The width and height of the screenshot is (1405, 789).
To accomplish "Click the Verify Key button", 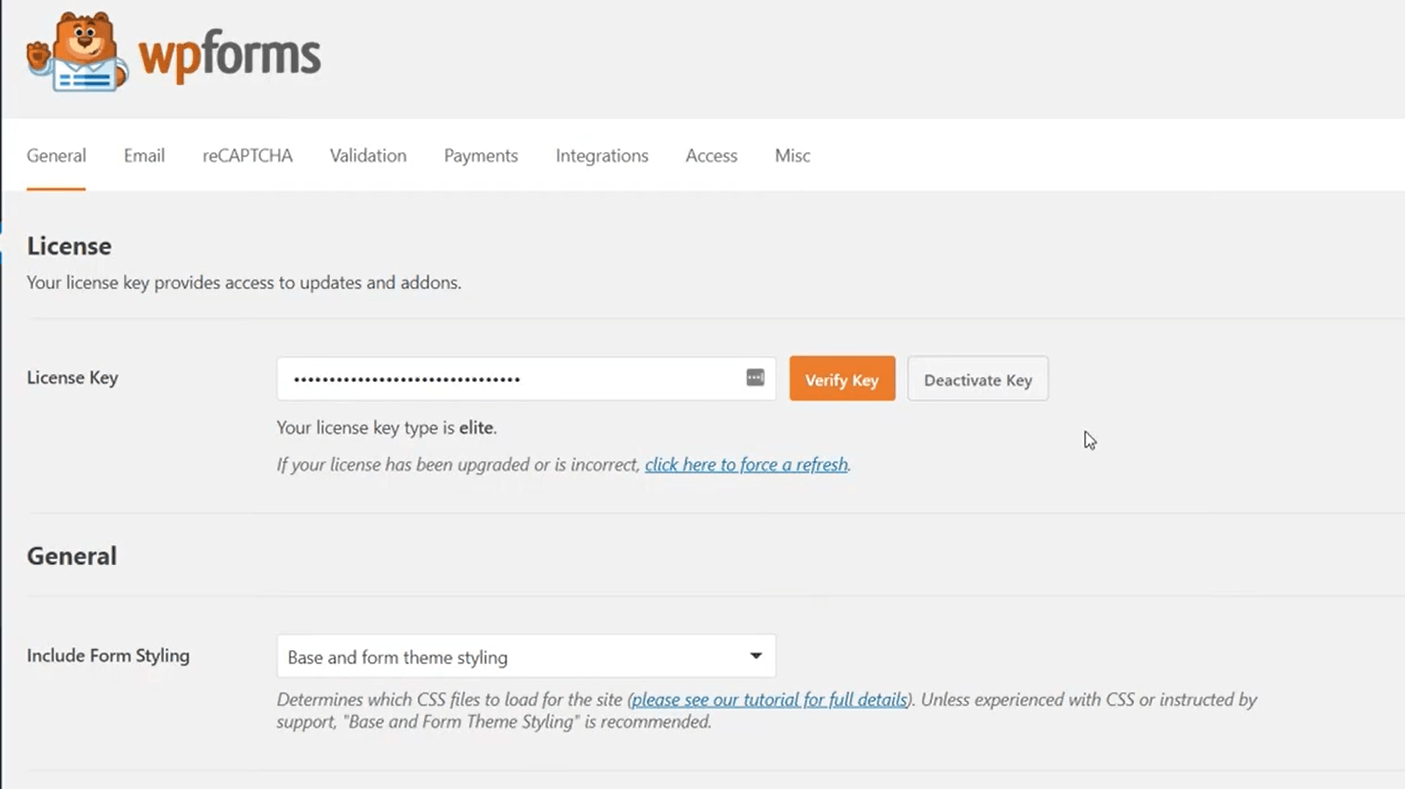I will [841, 379].
